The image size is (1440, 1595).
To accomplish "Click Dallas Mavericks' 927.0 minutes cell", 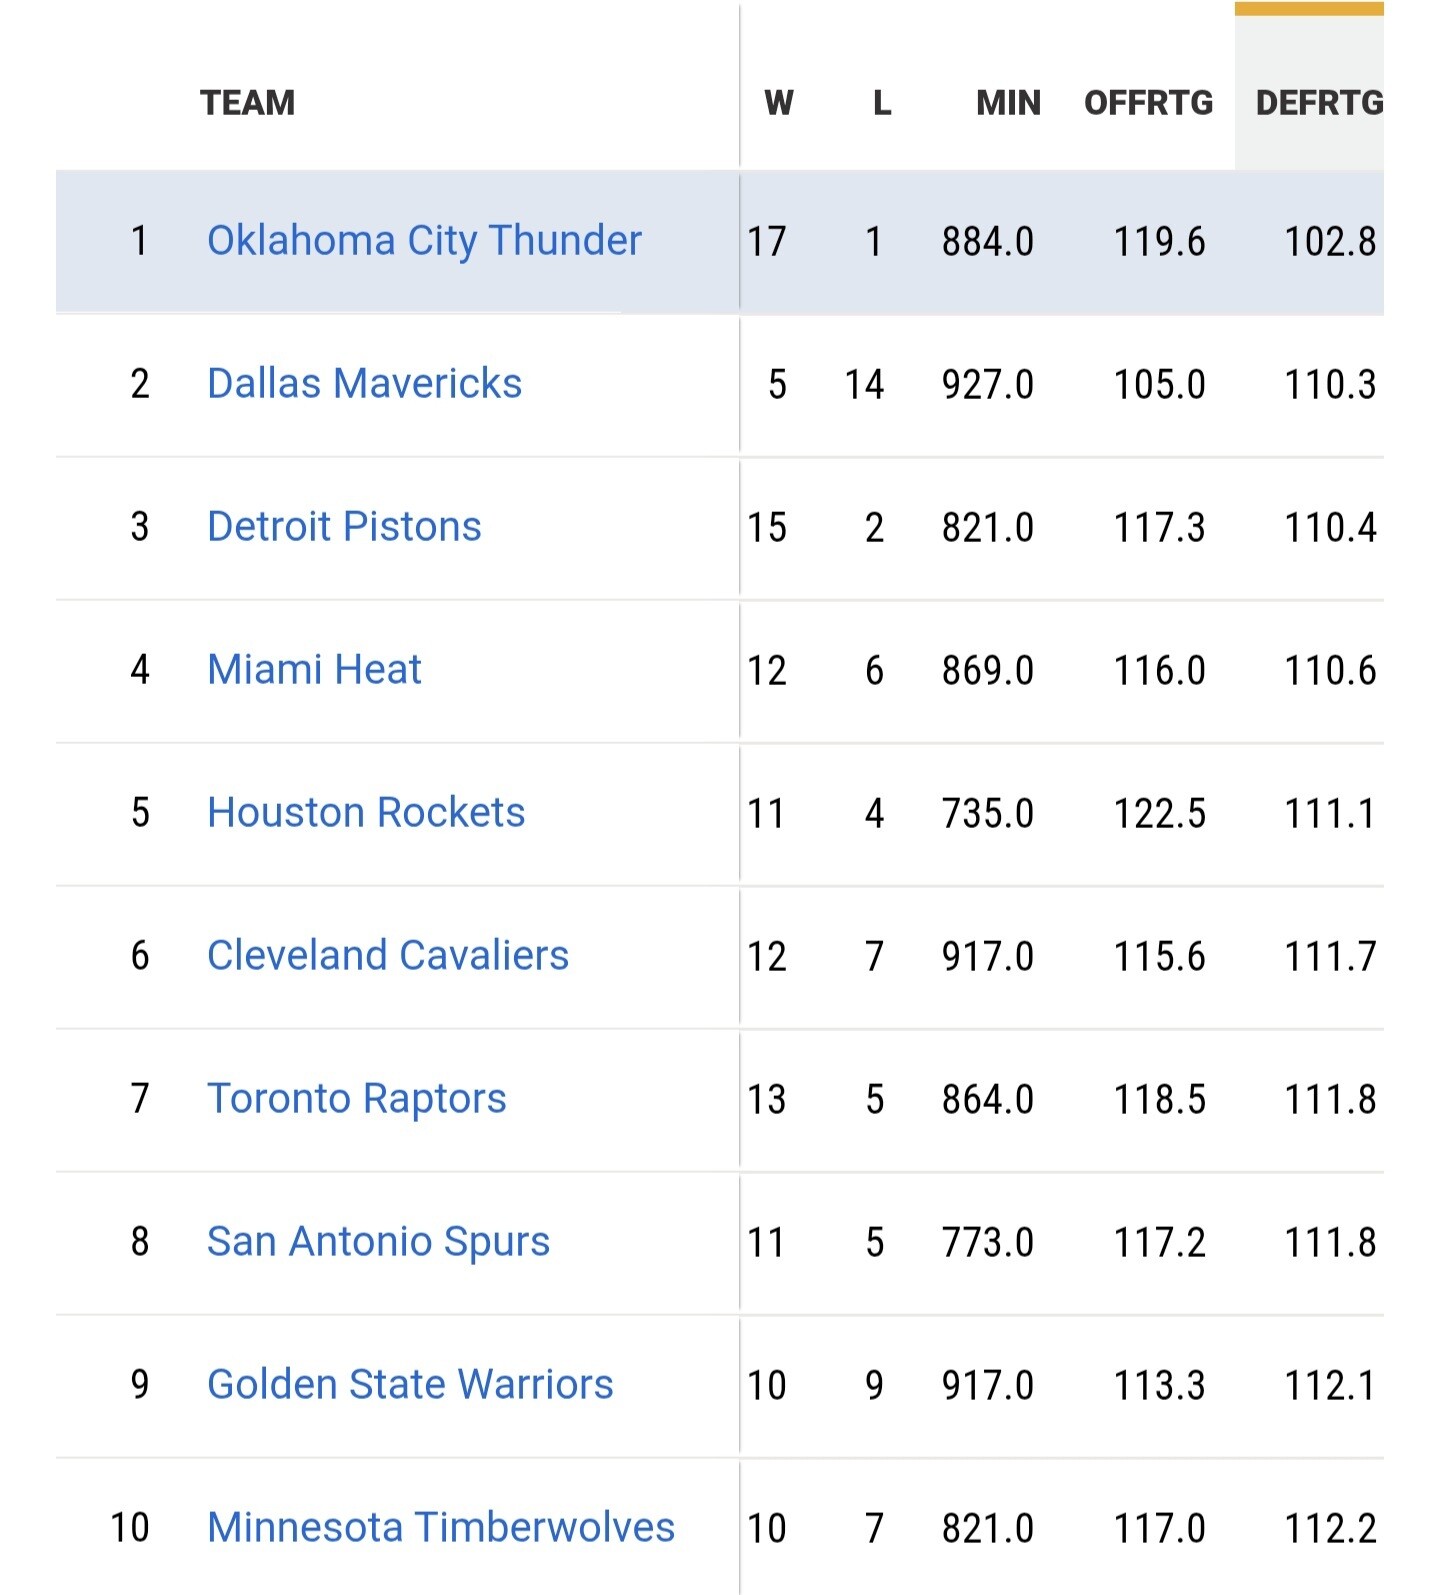I will point(988,385).
